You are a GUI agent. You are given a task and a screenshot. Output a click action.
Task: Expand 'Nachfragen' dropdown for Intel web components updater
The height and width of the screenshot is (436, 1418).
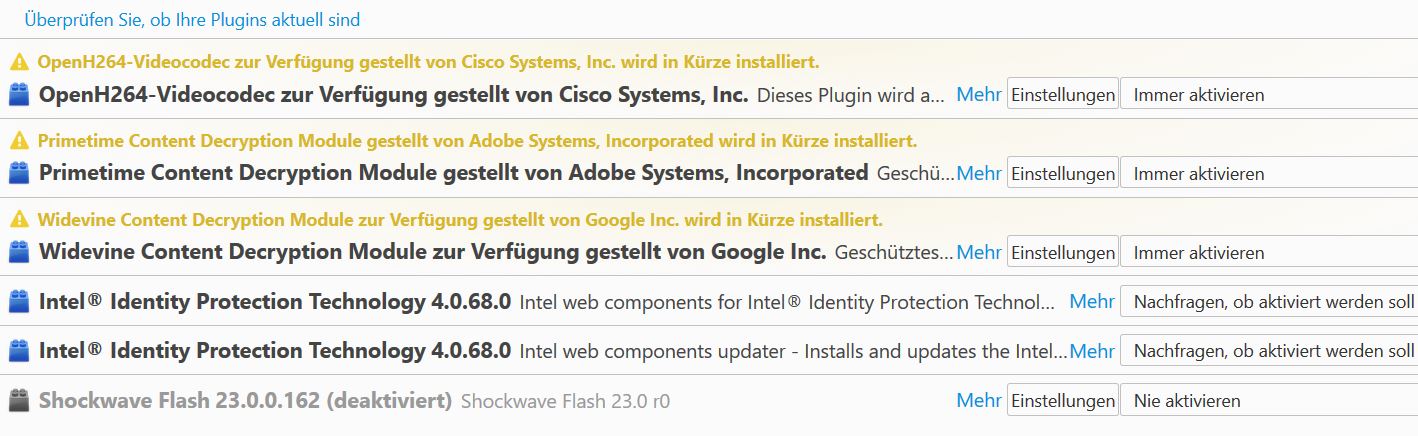[1268, 351]
